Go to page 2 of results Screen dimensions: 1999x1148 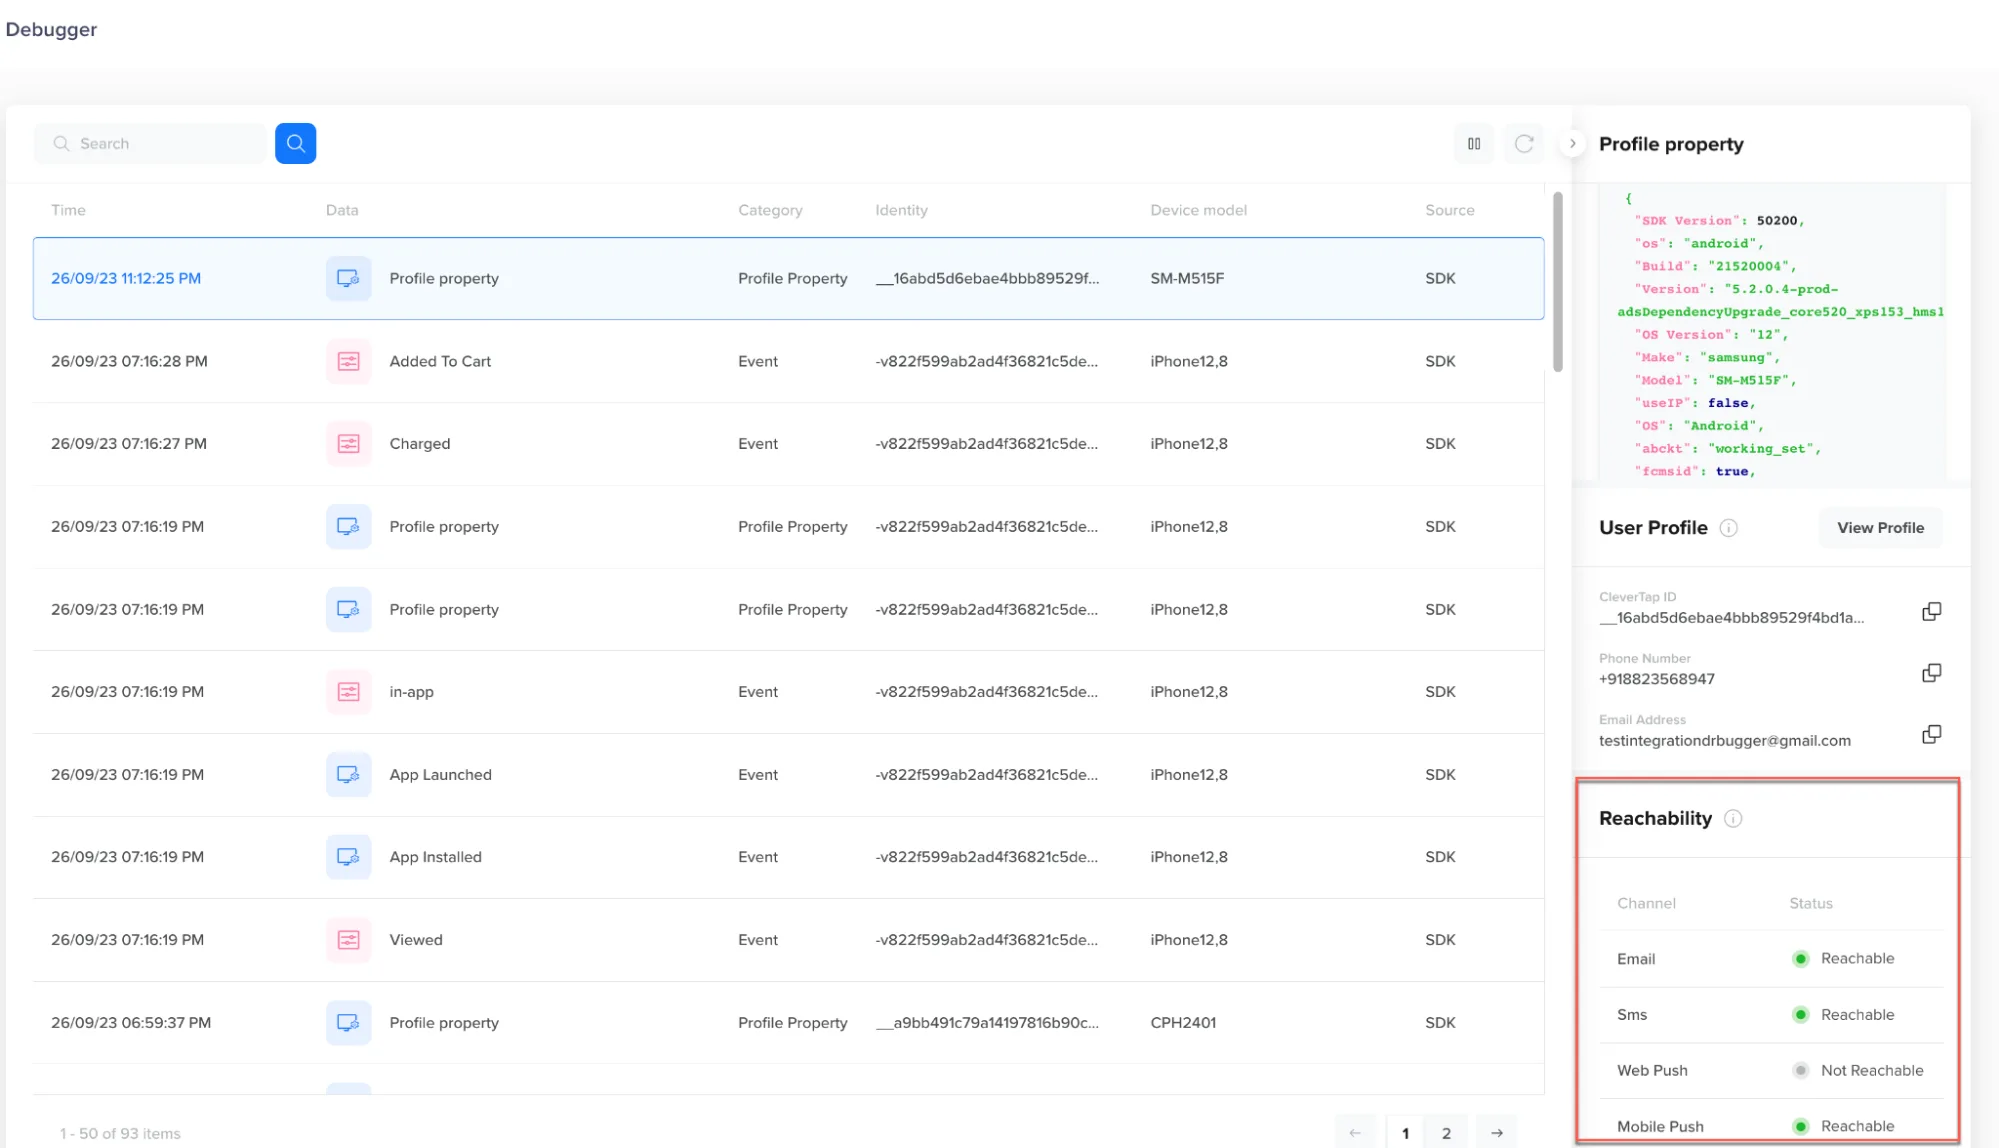(1445, 1132)
